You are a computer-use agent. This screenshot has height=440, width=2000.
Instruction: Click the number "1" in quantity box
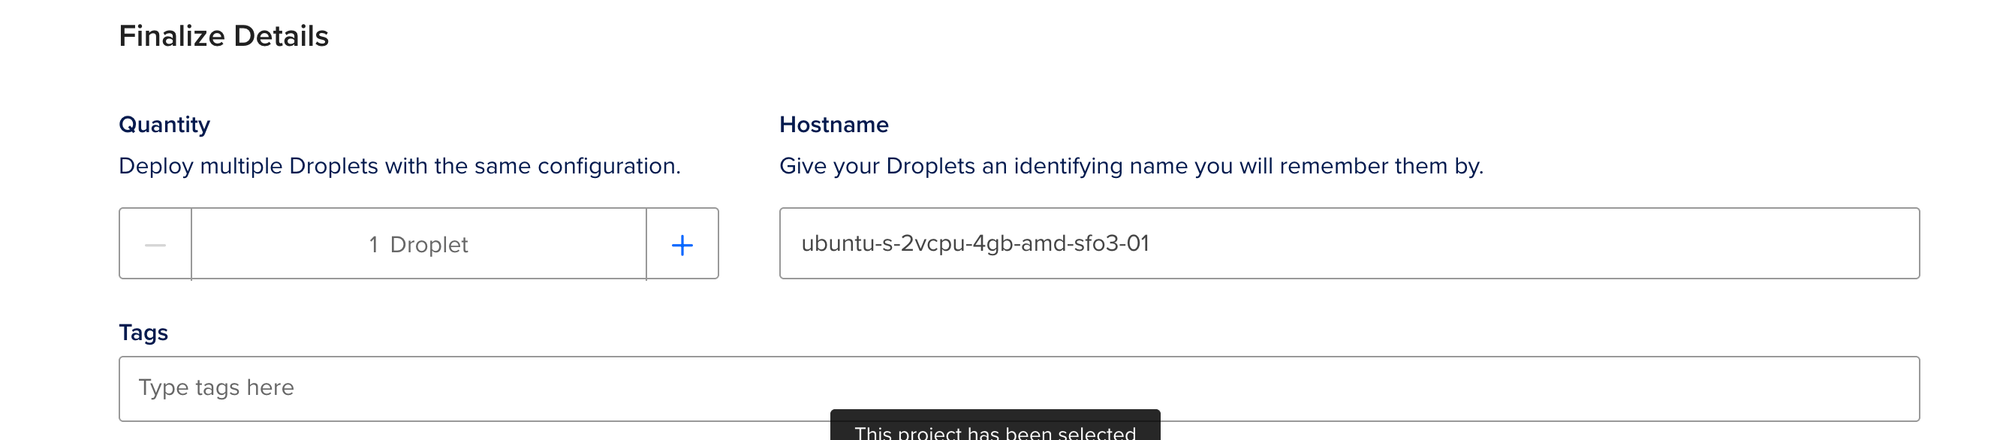(x=373, y=245)
